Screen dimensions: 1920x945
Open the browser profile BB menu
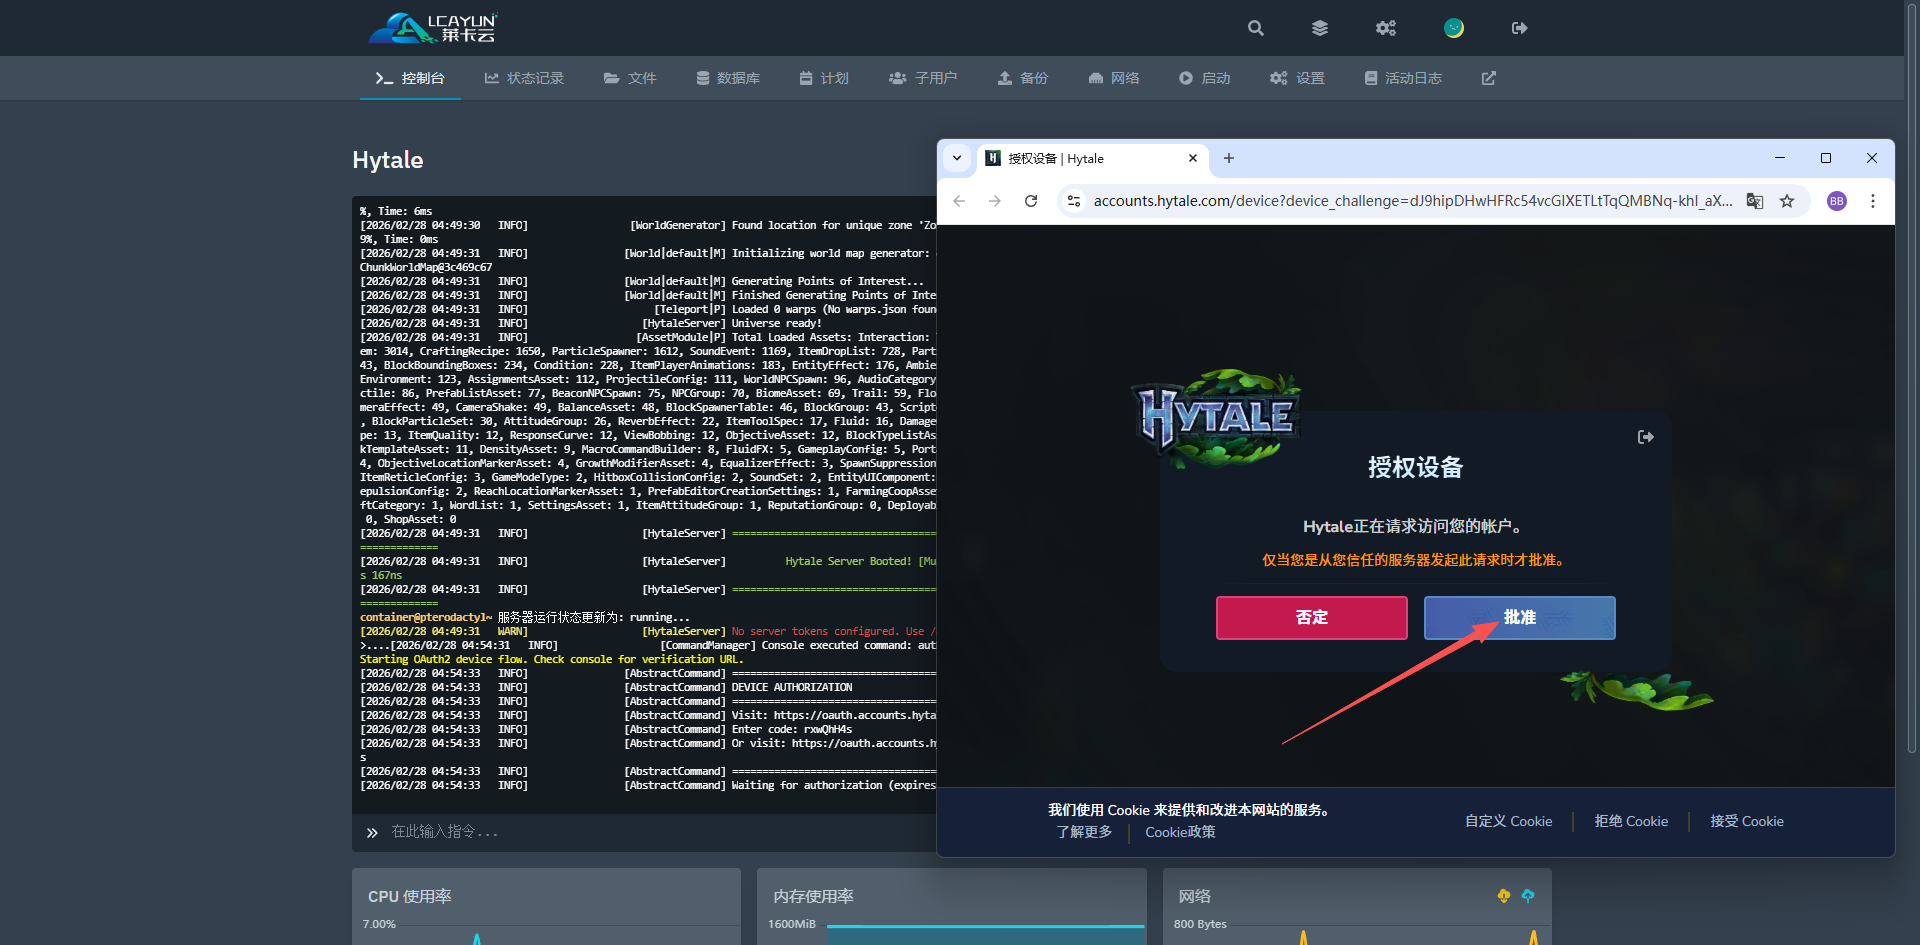1836,201
